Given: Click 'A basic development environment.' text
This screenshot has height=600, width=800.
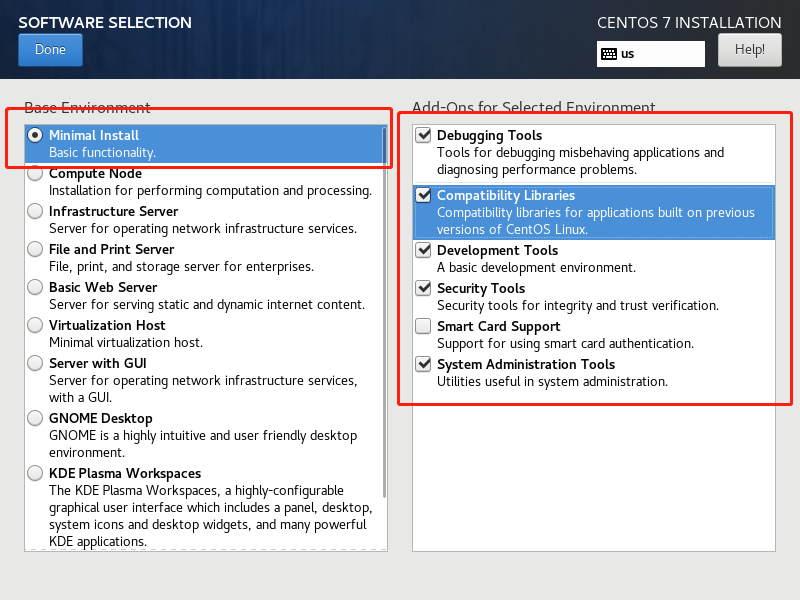Looking at the screenshot, I should tap(536, 267).
